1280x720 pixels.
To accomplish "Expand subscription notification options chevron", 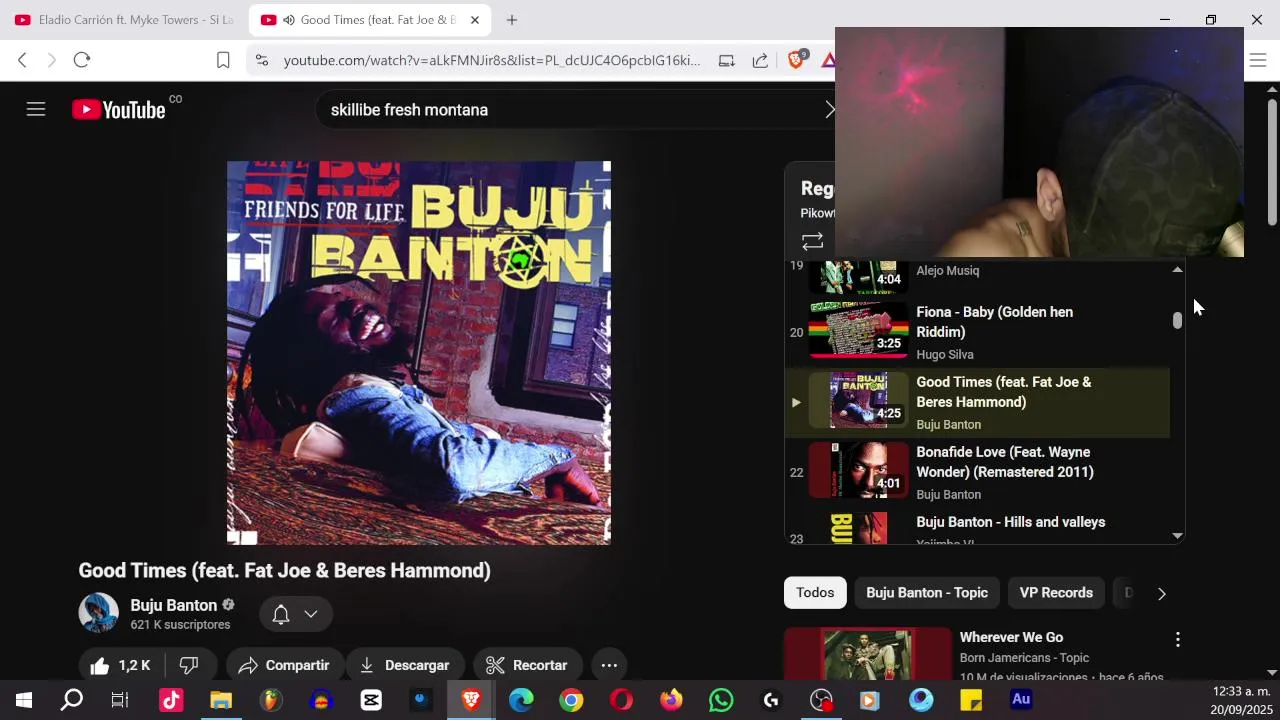I will coord(311,614).
